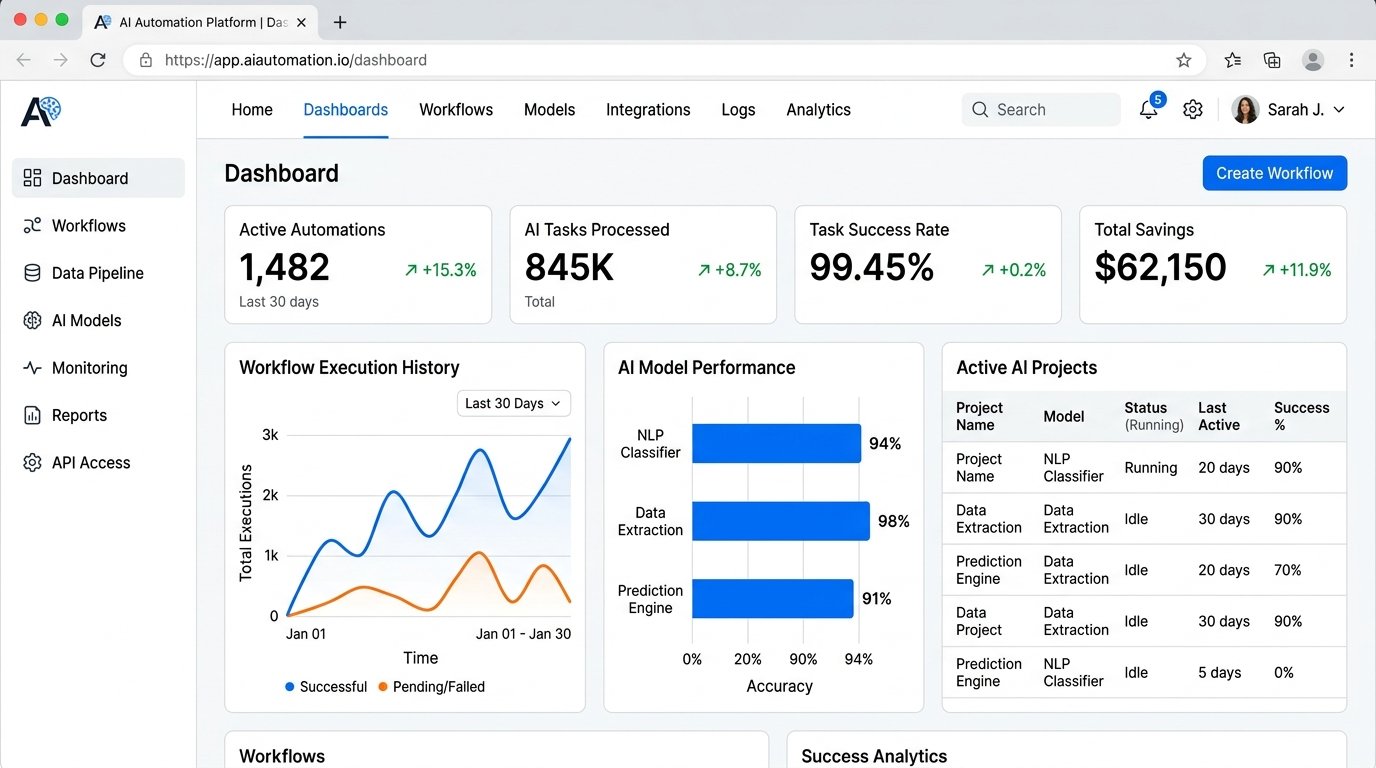Click the Pending/Failed legend entry
The image size is (1376, 768).
[x=431, y=687]
